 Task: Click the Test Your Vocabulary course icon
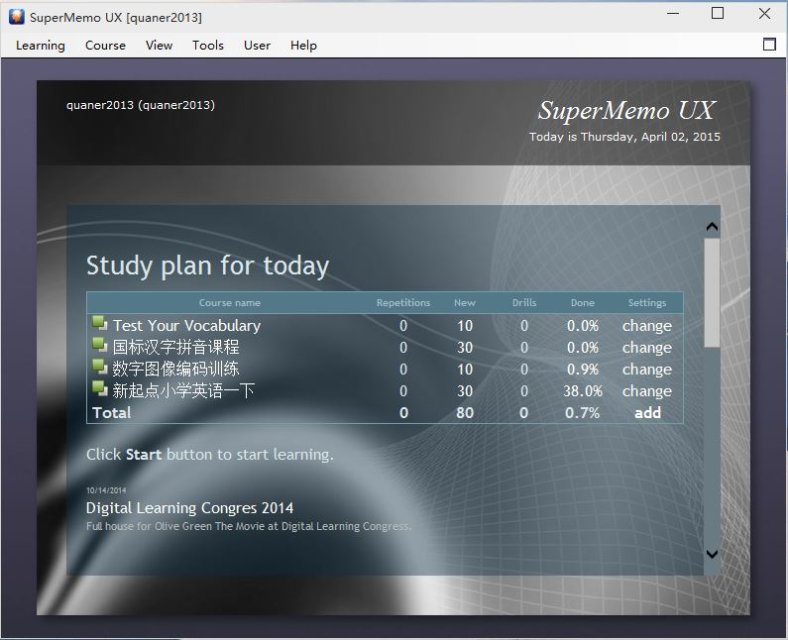click(x=100, y=323)
